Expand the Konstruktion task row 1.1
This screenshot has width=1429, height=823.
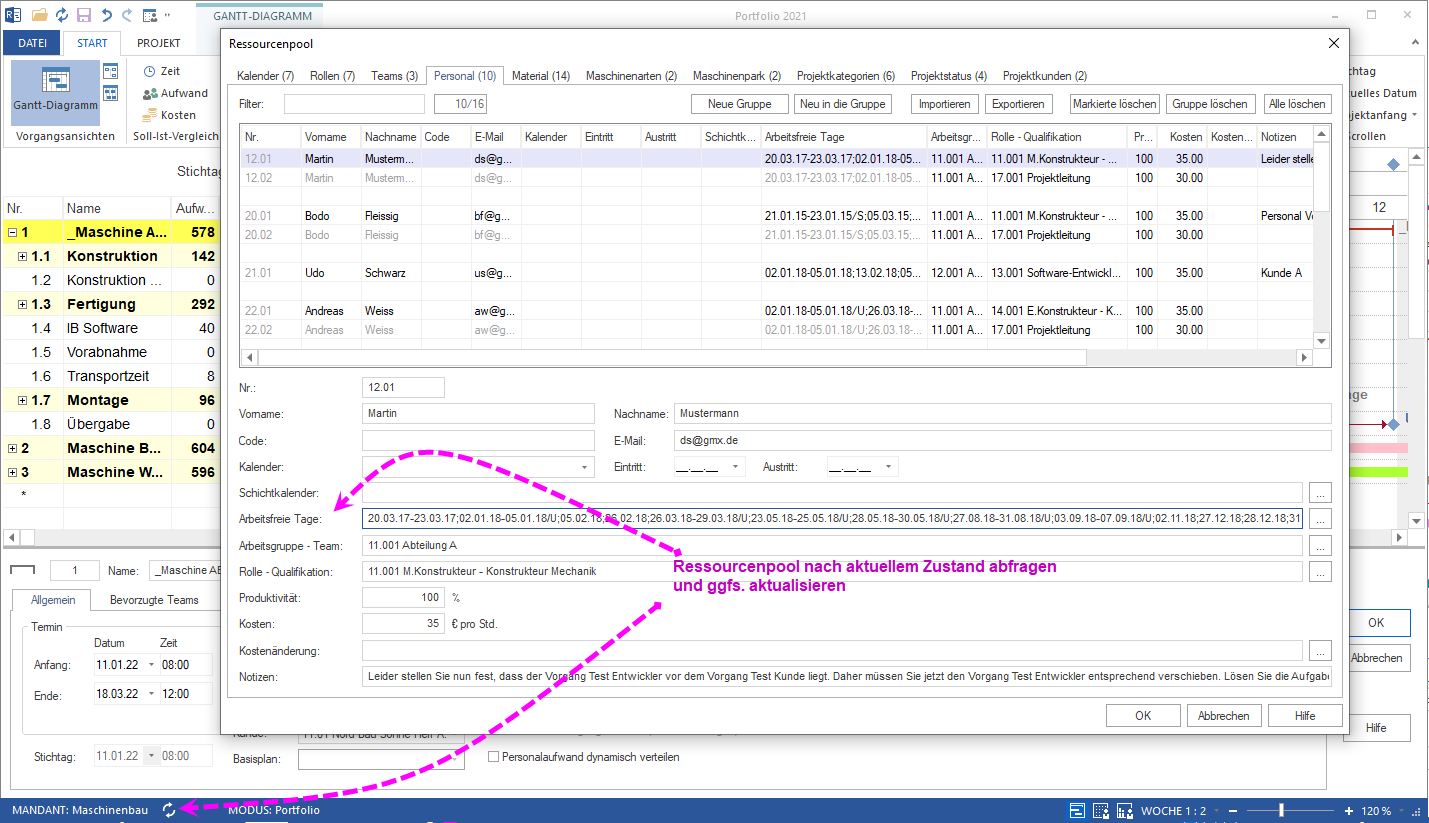(23, 256)
